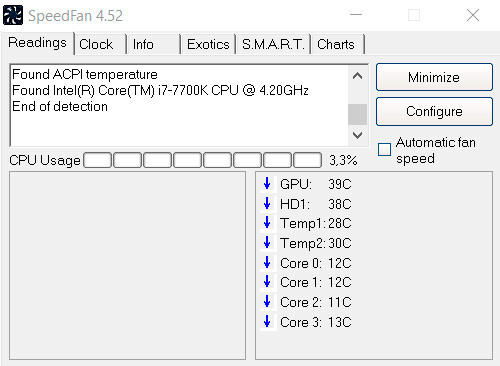500x366 pixels.
Task: Click the Temp2 blue arrow icon
Action: coord(267,242)
